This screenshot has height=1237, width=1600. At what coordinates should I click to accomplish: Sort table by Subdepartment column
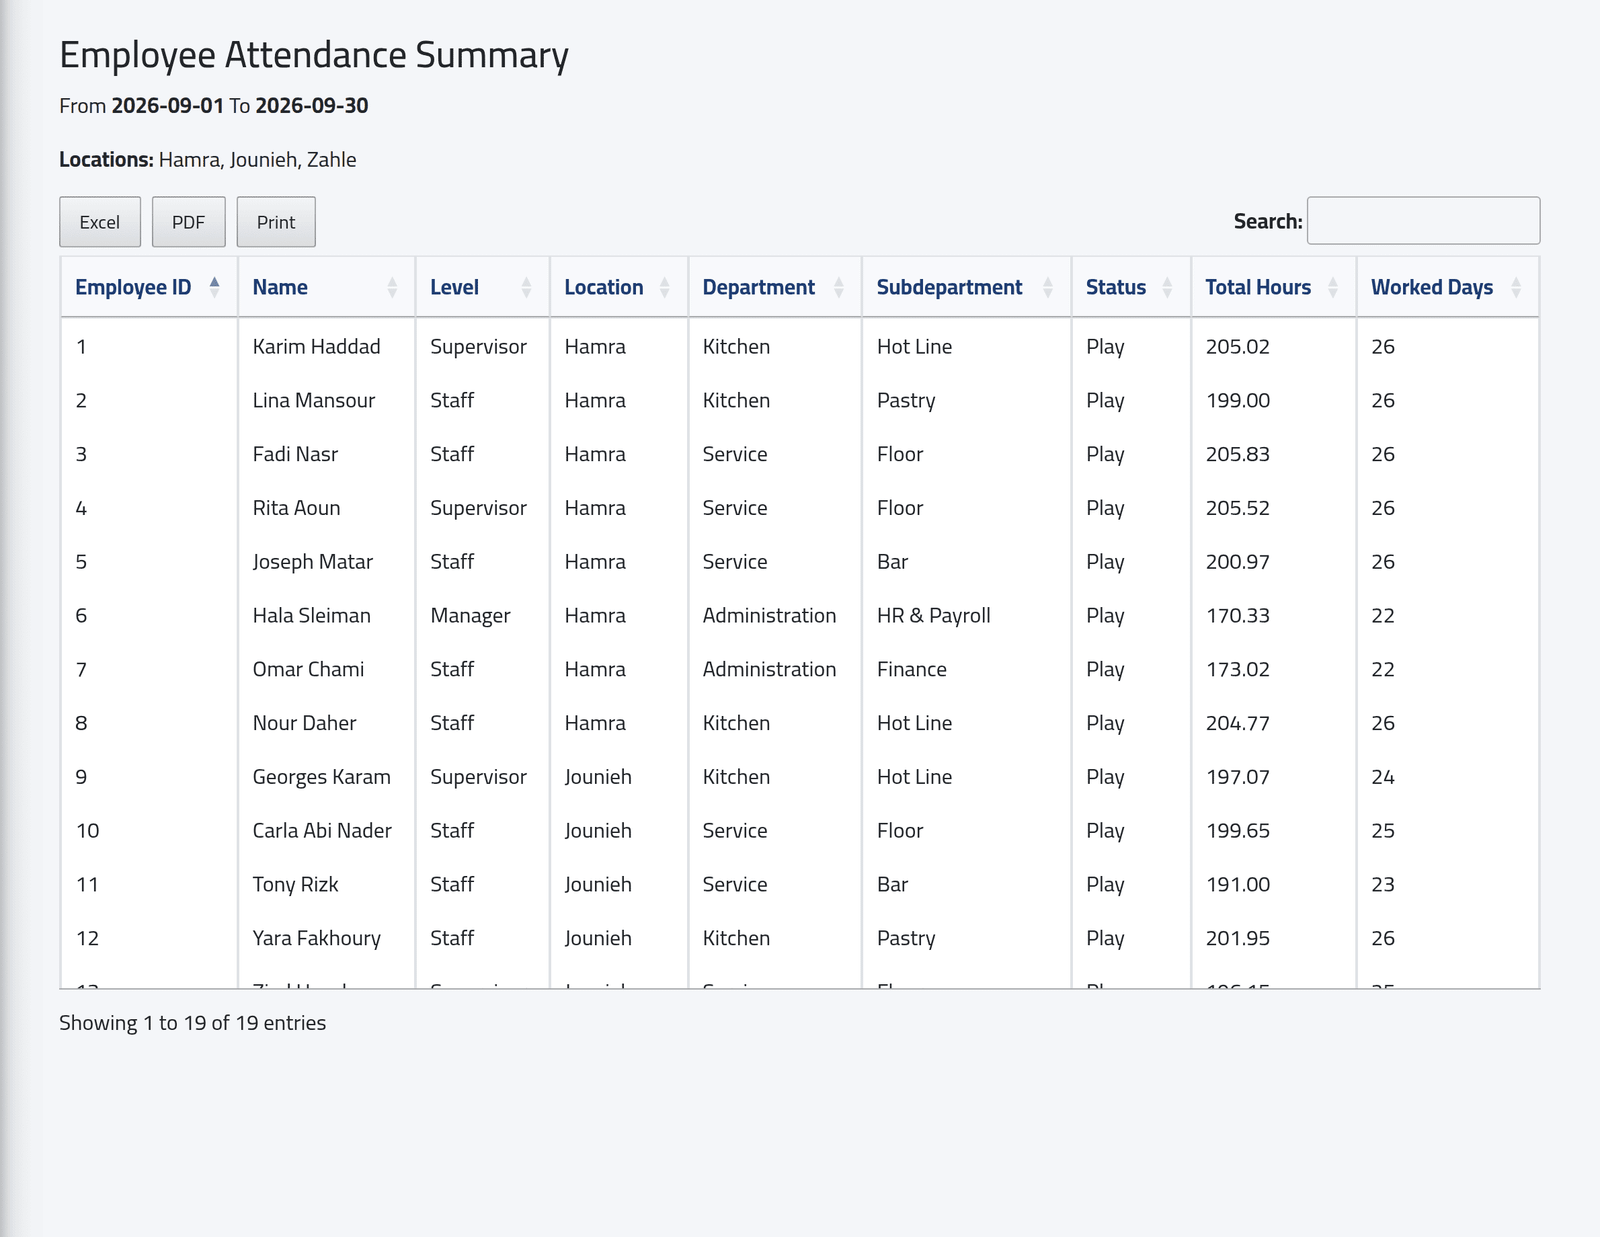point(966,288)
